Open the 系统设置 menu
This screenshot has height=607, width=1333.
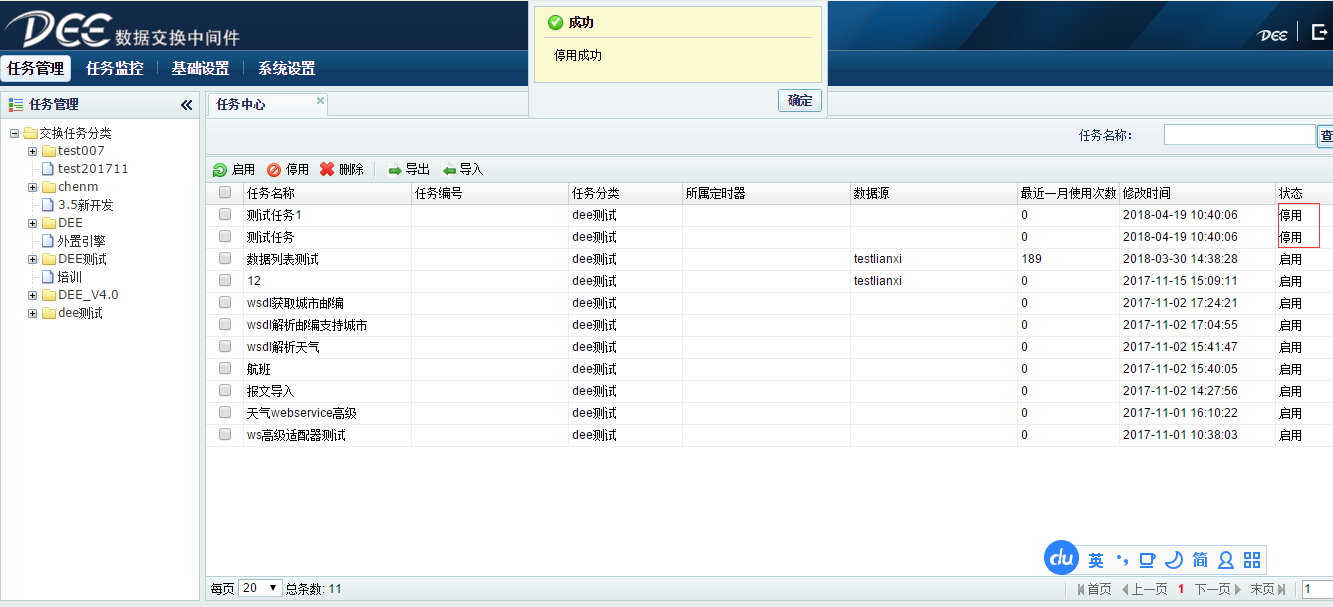tap(286, 69)
